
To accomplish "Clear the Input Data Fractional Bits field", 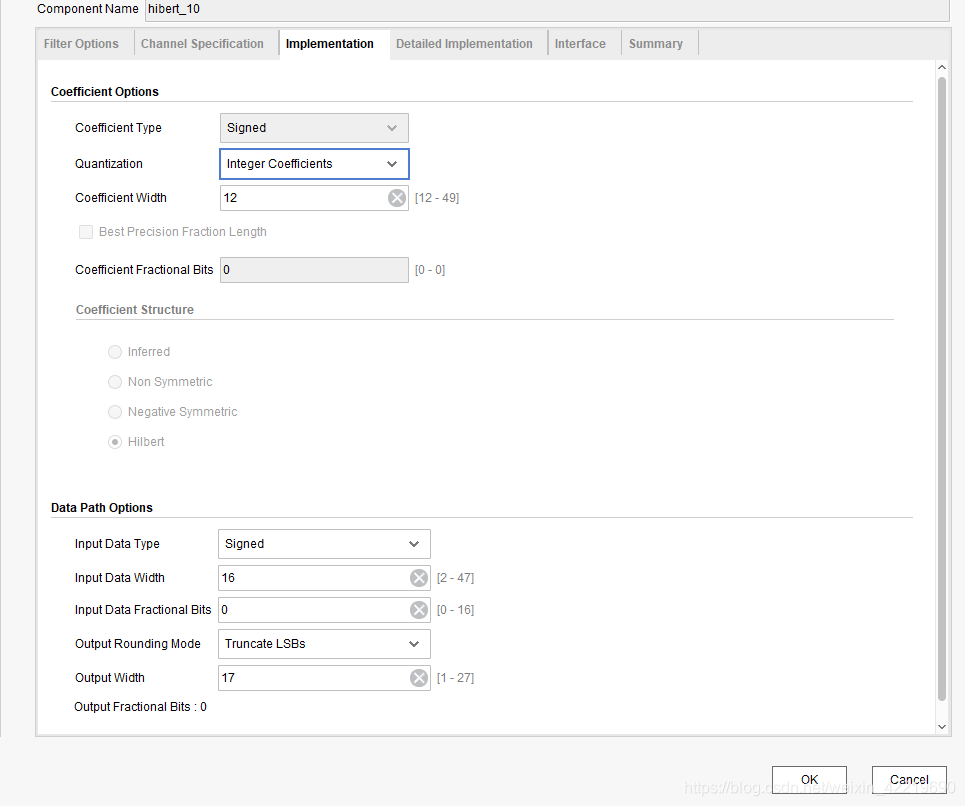I will click(419, 610).
